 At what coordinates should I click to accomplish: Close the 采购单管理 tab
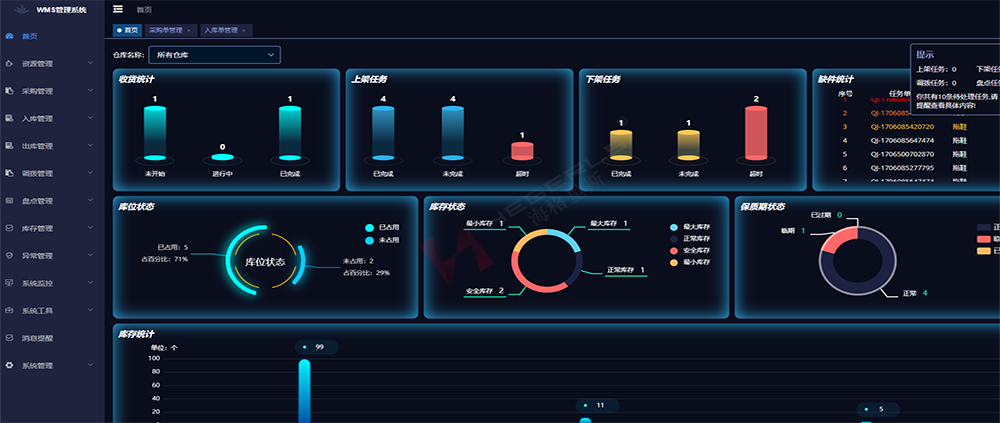tap(189, 31)
